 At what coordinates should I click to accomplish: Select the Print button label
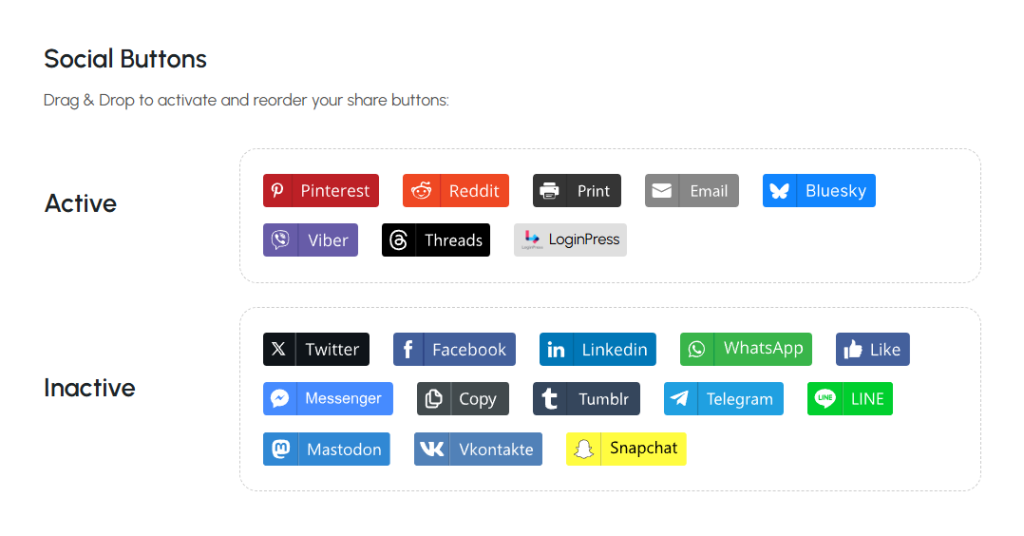[593, 191]
